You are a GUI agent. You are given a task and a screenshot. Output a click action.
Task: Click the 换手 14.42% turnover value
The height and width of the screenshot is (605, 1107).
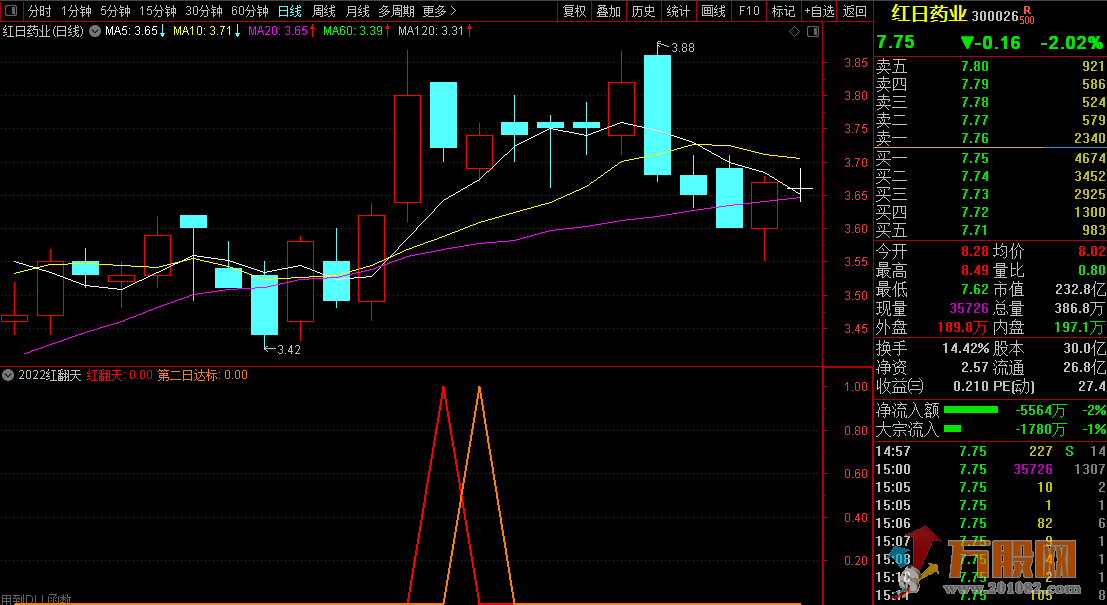965,348
